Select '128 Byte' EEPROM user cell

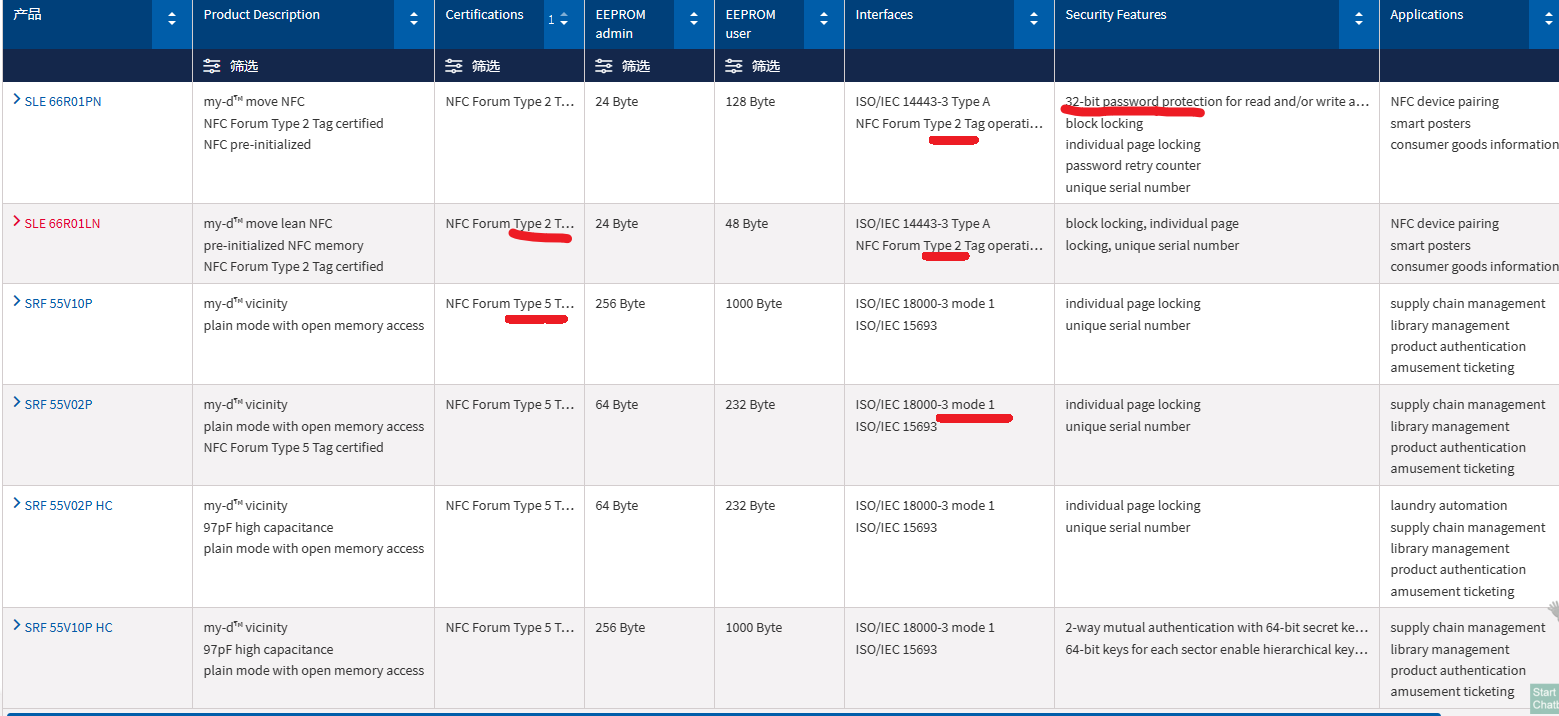pyautogui.click(x=750, y=102)
